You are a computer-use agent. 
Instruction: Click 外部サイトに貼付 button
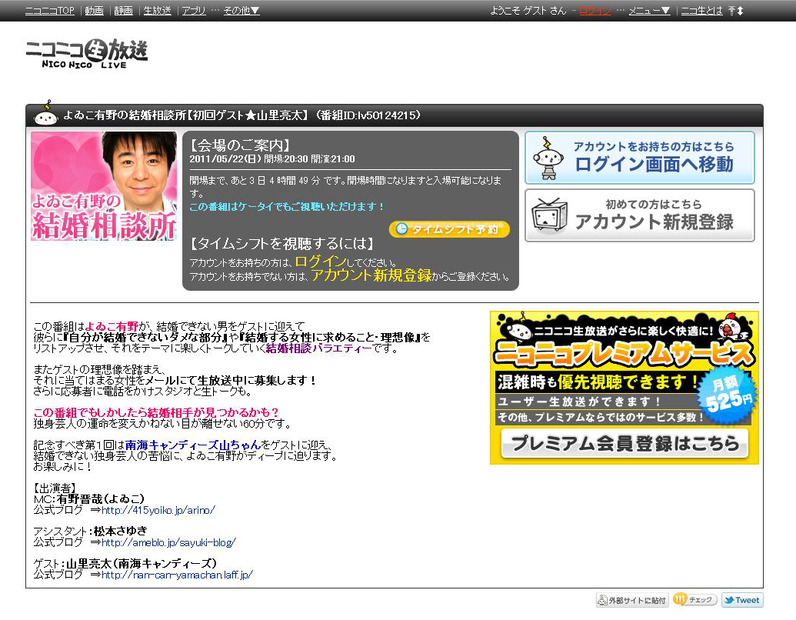(632, 600)
